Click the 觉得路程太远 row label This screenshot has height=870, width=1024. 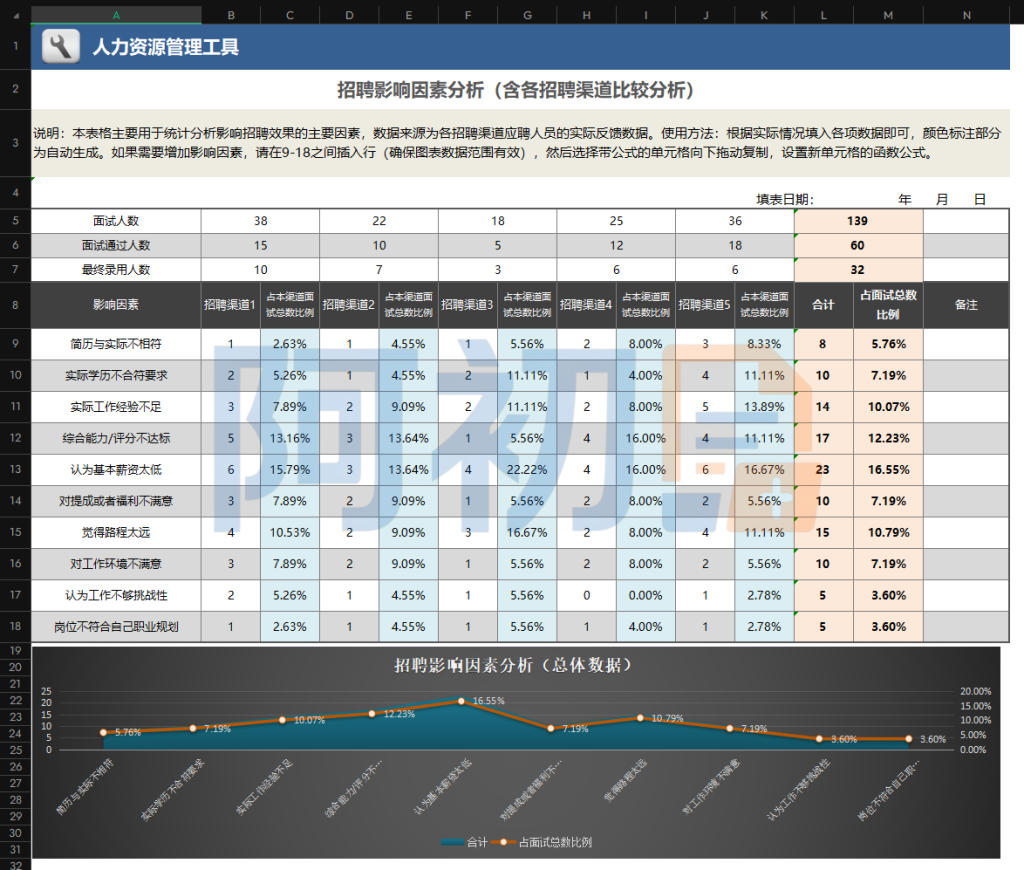click(x=116, y=532)
